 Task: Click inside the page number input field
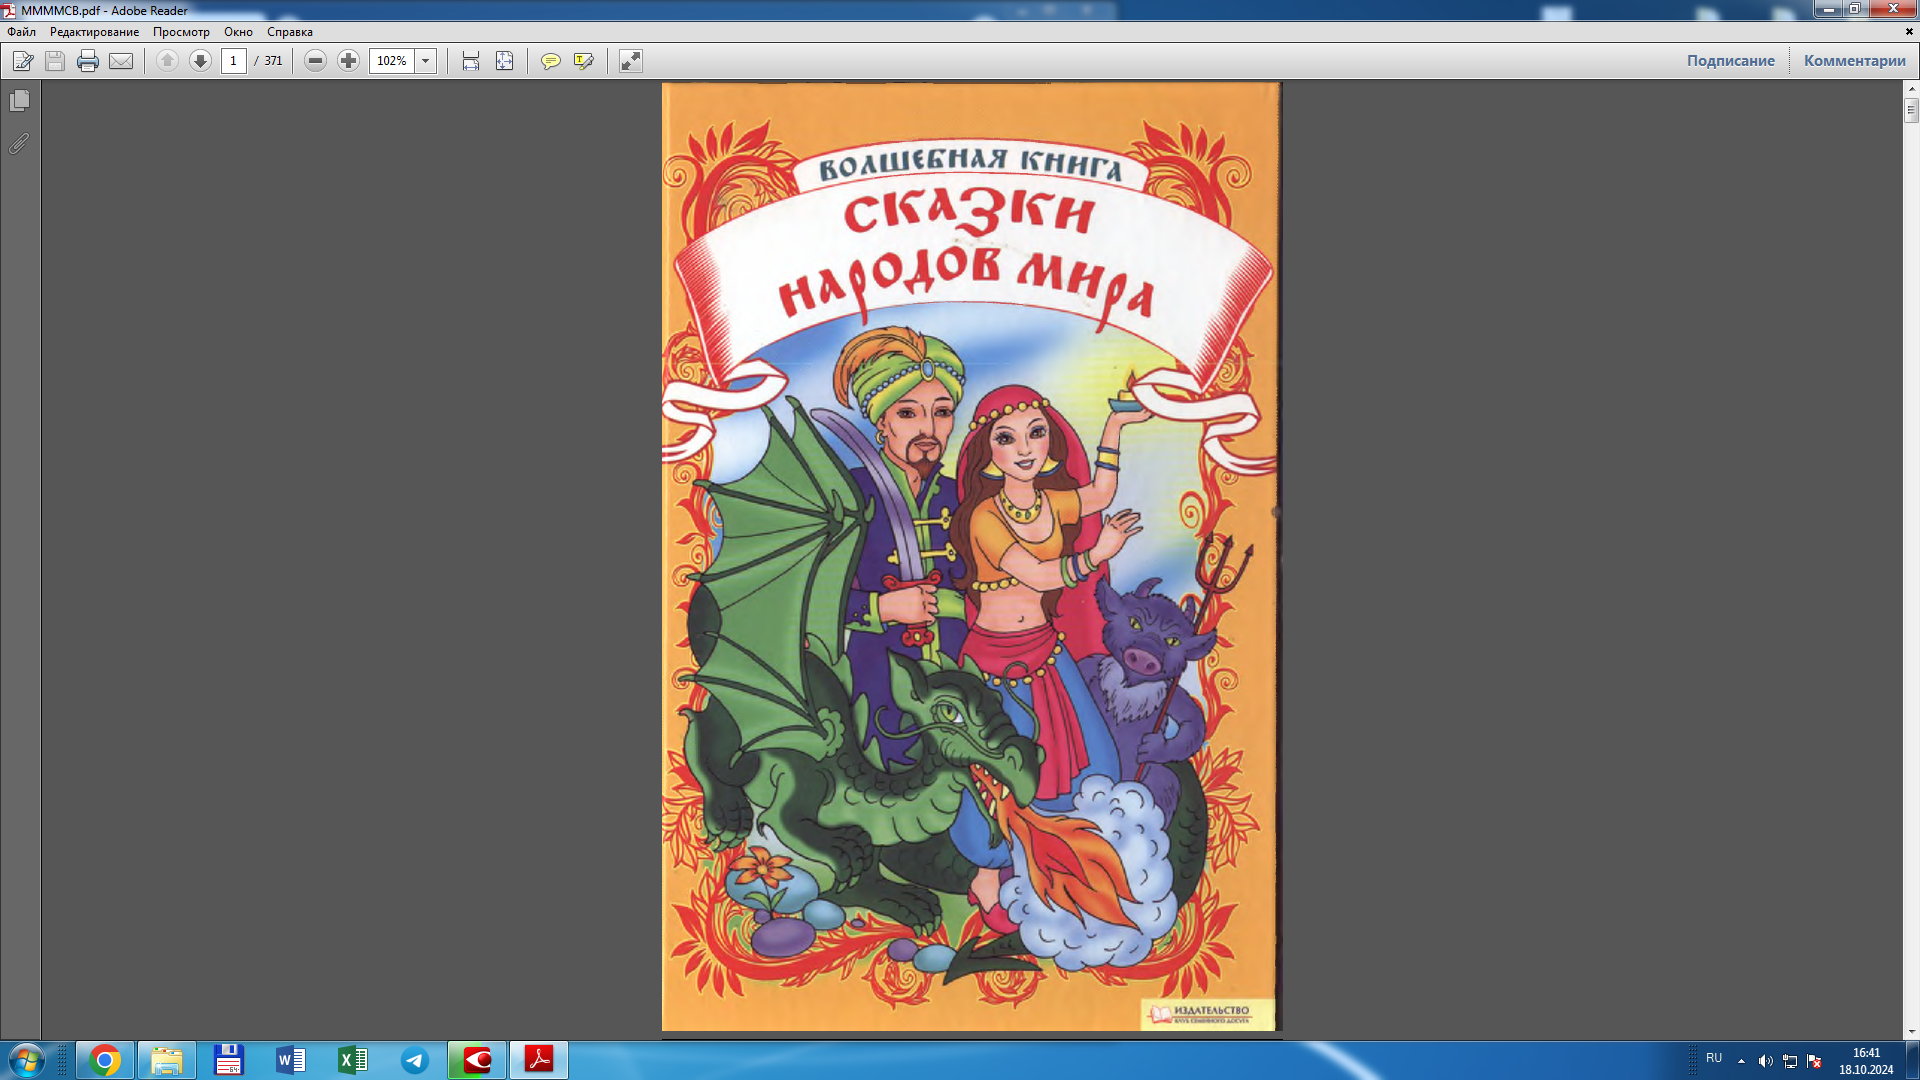pyautogui.click(x=233, y=61)
